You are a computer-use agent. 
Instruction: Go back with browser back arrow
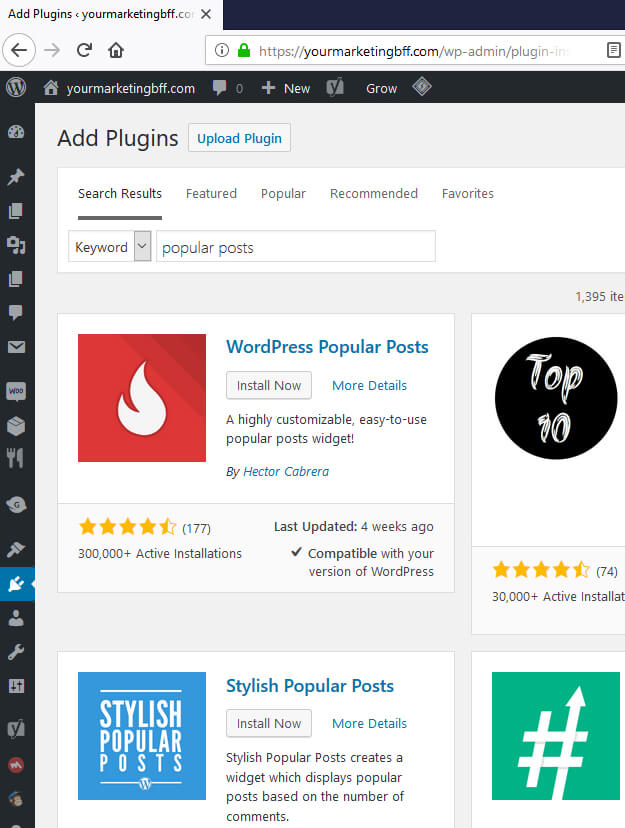pos(19,50)
